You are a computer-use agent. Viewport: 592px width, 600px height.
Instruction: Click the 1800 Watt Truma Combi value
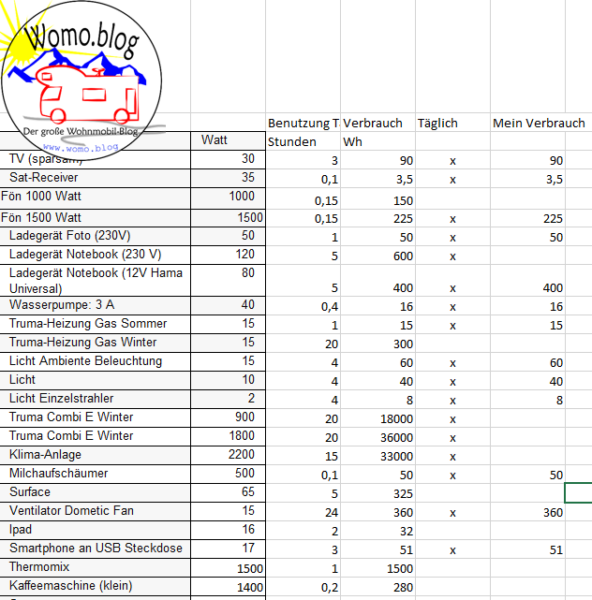[228, 437]
